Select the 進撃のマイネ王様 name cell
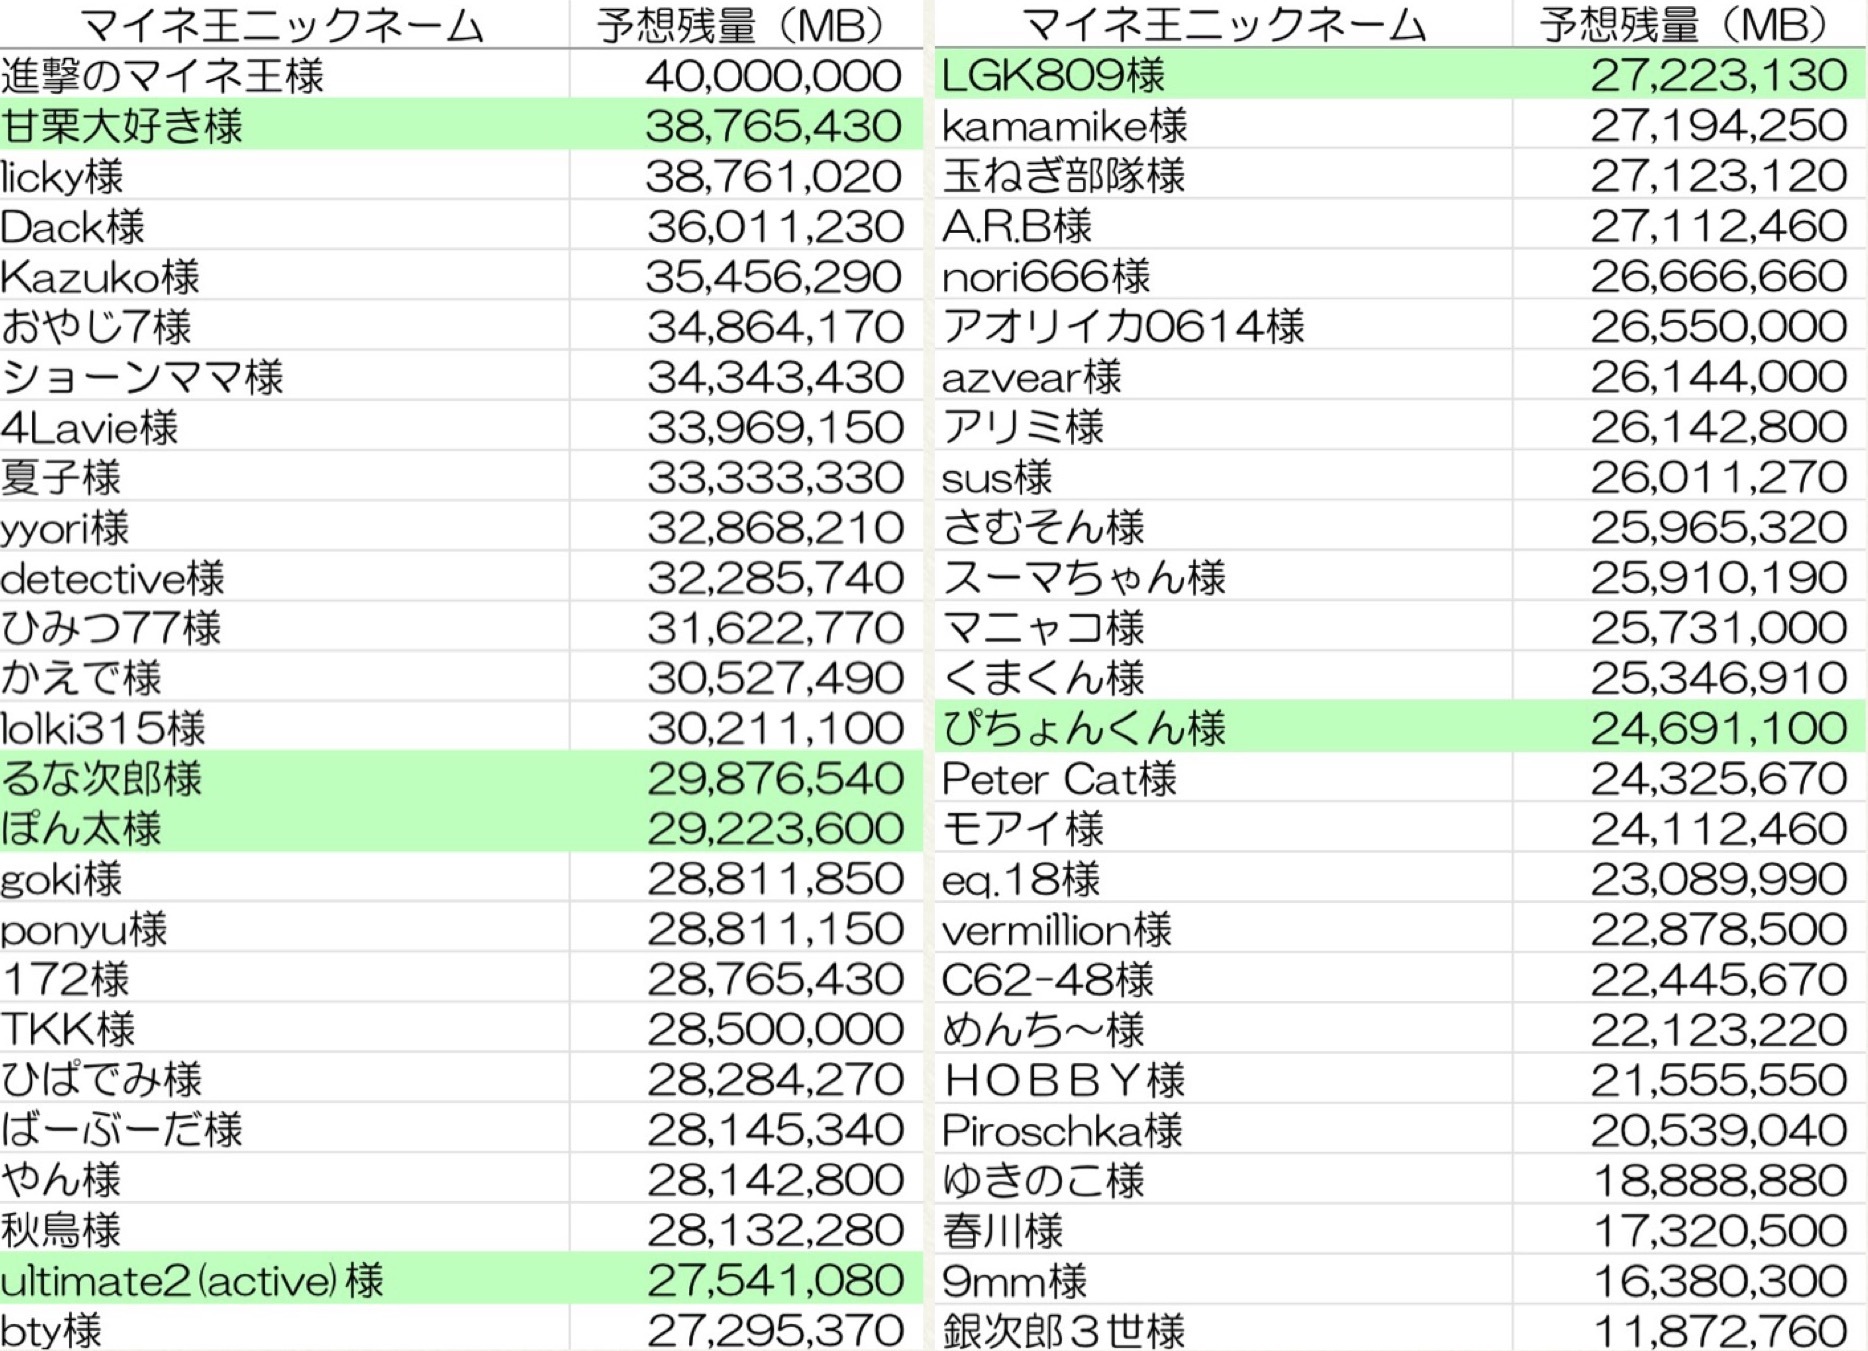Viewport: 1868px width, 1351px height. (163, 76)
